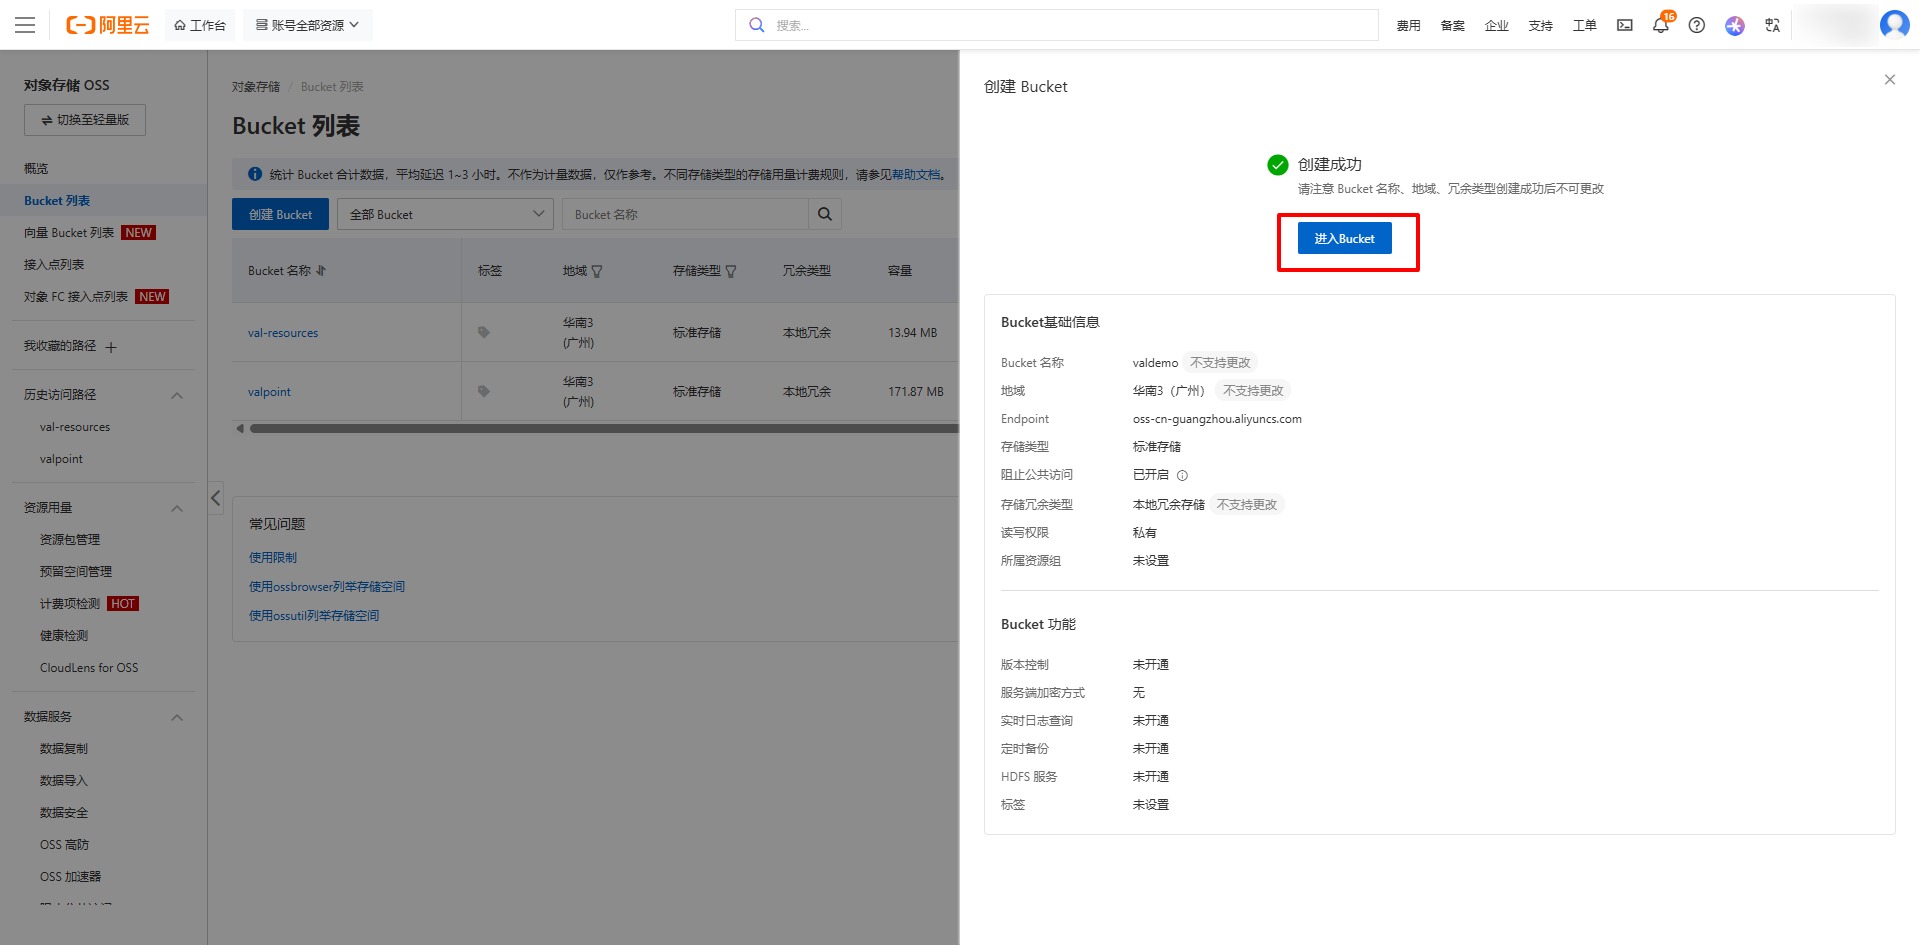The height and width of the screenshot is (945, 1920).
Task: Open the 企业 menu
Action: [x=1497, y=25]
